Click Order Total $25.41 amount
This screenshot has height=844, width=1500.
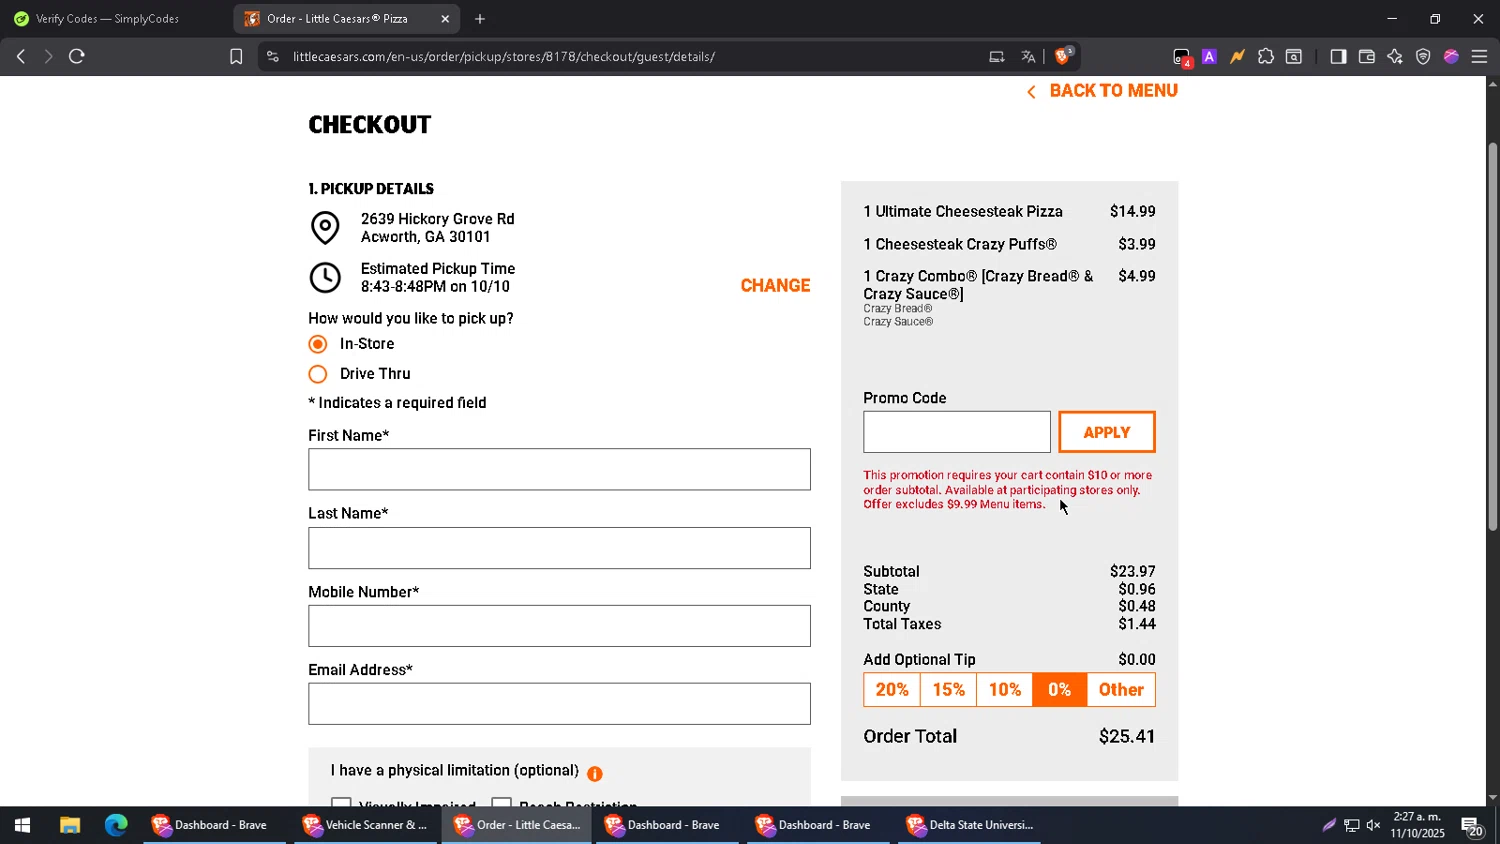[x=1127, y=737]
